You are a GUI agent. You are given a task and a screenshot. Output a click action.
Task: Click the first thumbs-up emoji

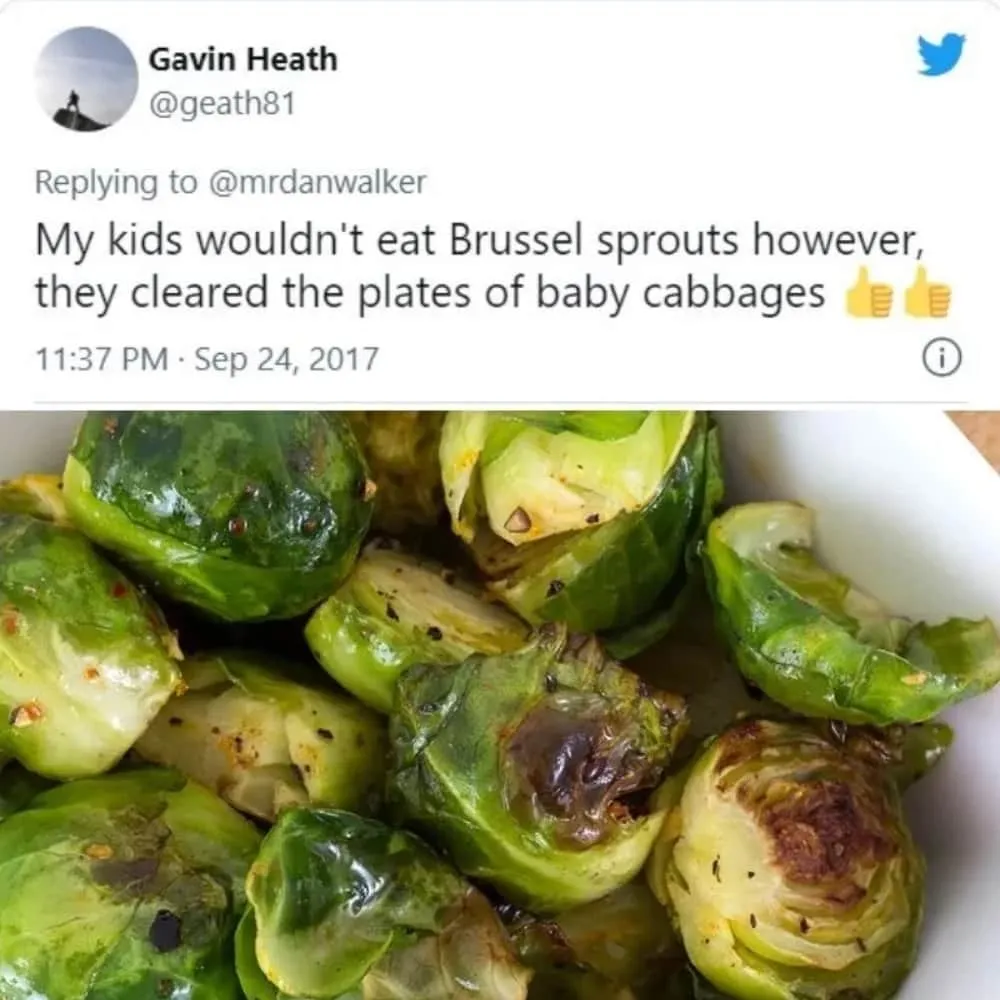867,293
